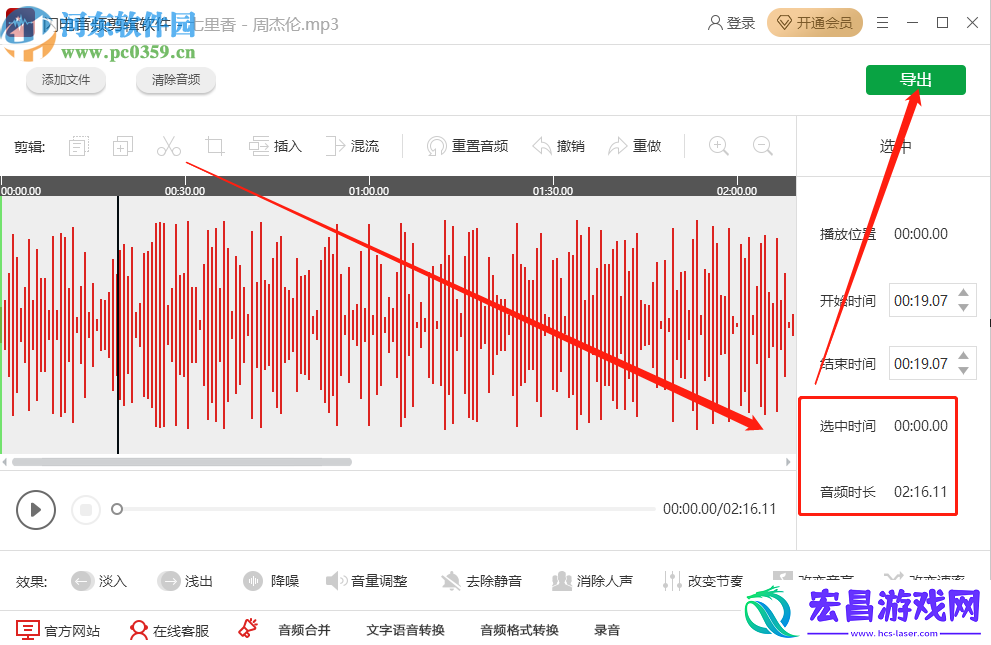991x645 pixels.
Task: Click the 添加文件 add file button
Action: (x=66, y=80)
